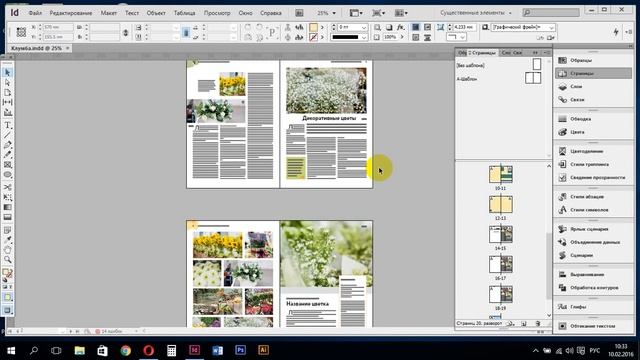Select the Selection (black arrow) tool
This screenshot has width=640, height=360.
pyautogui.click(x=7, y=73)
